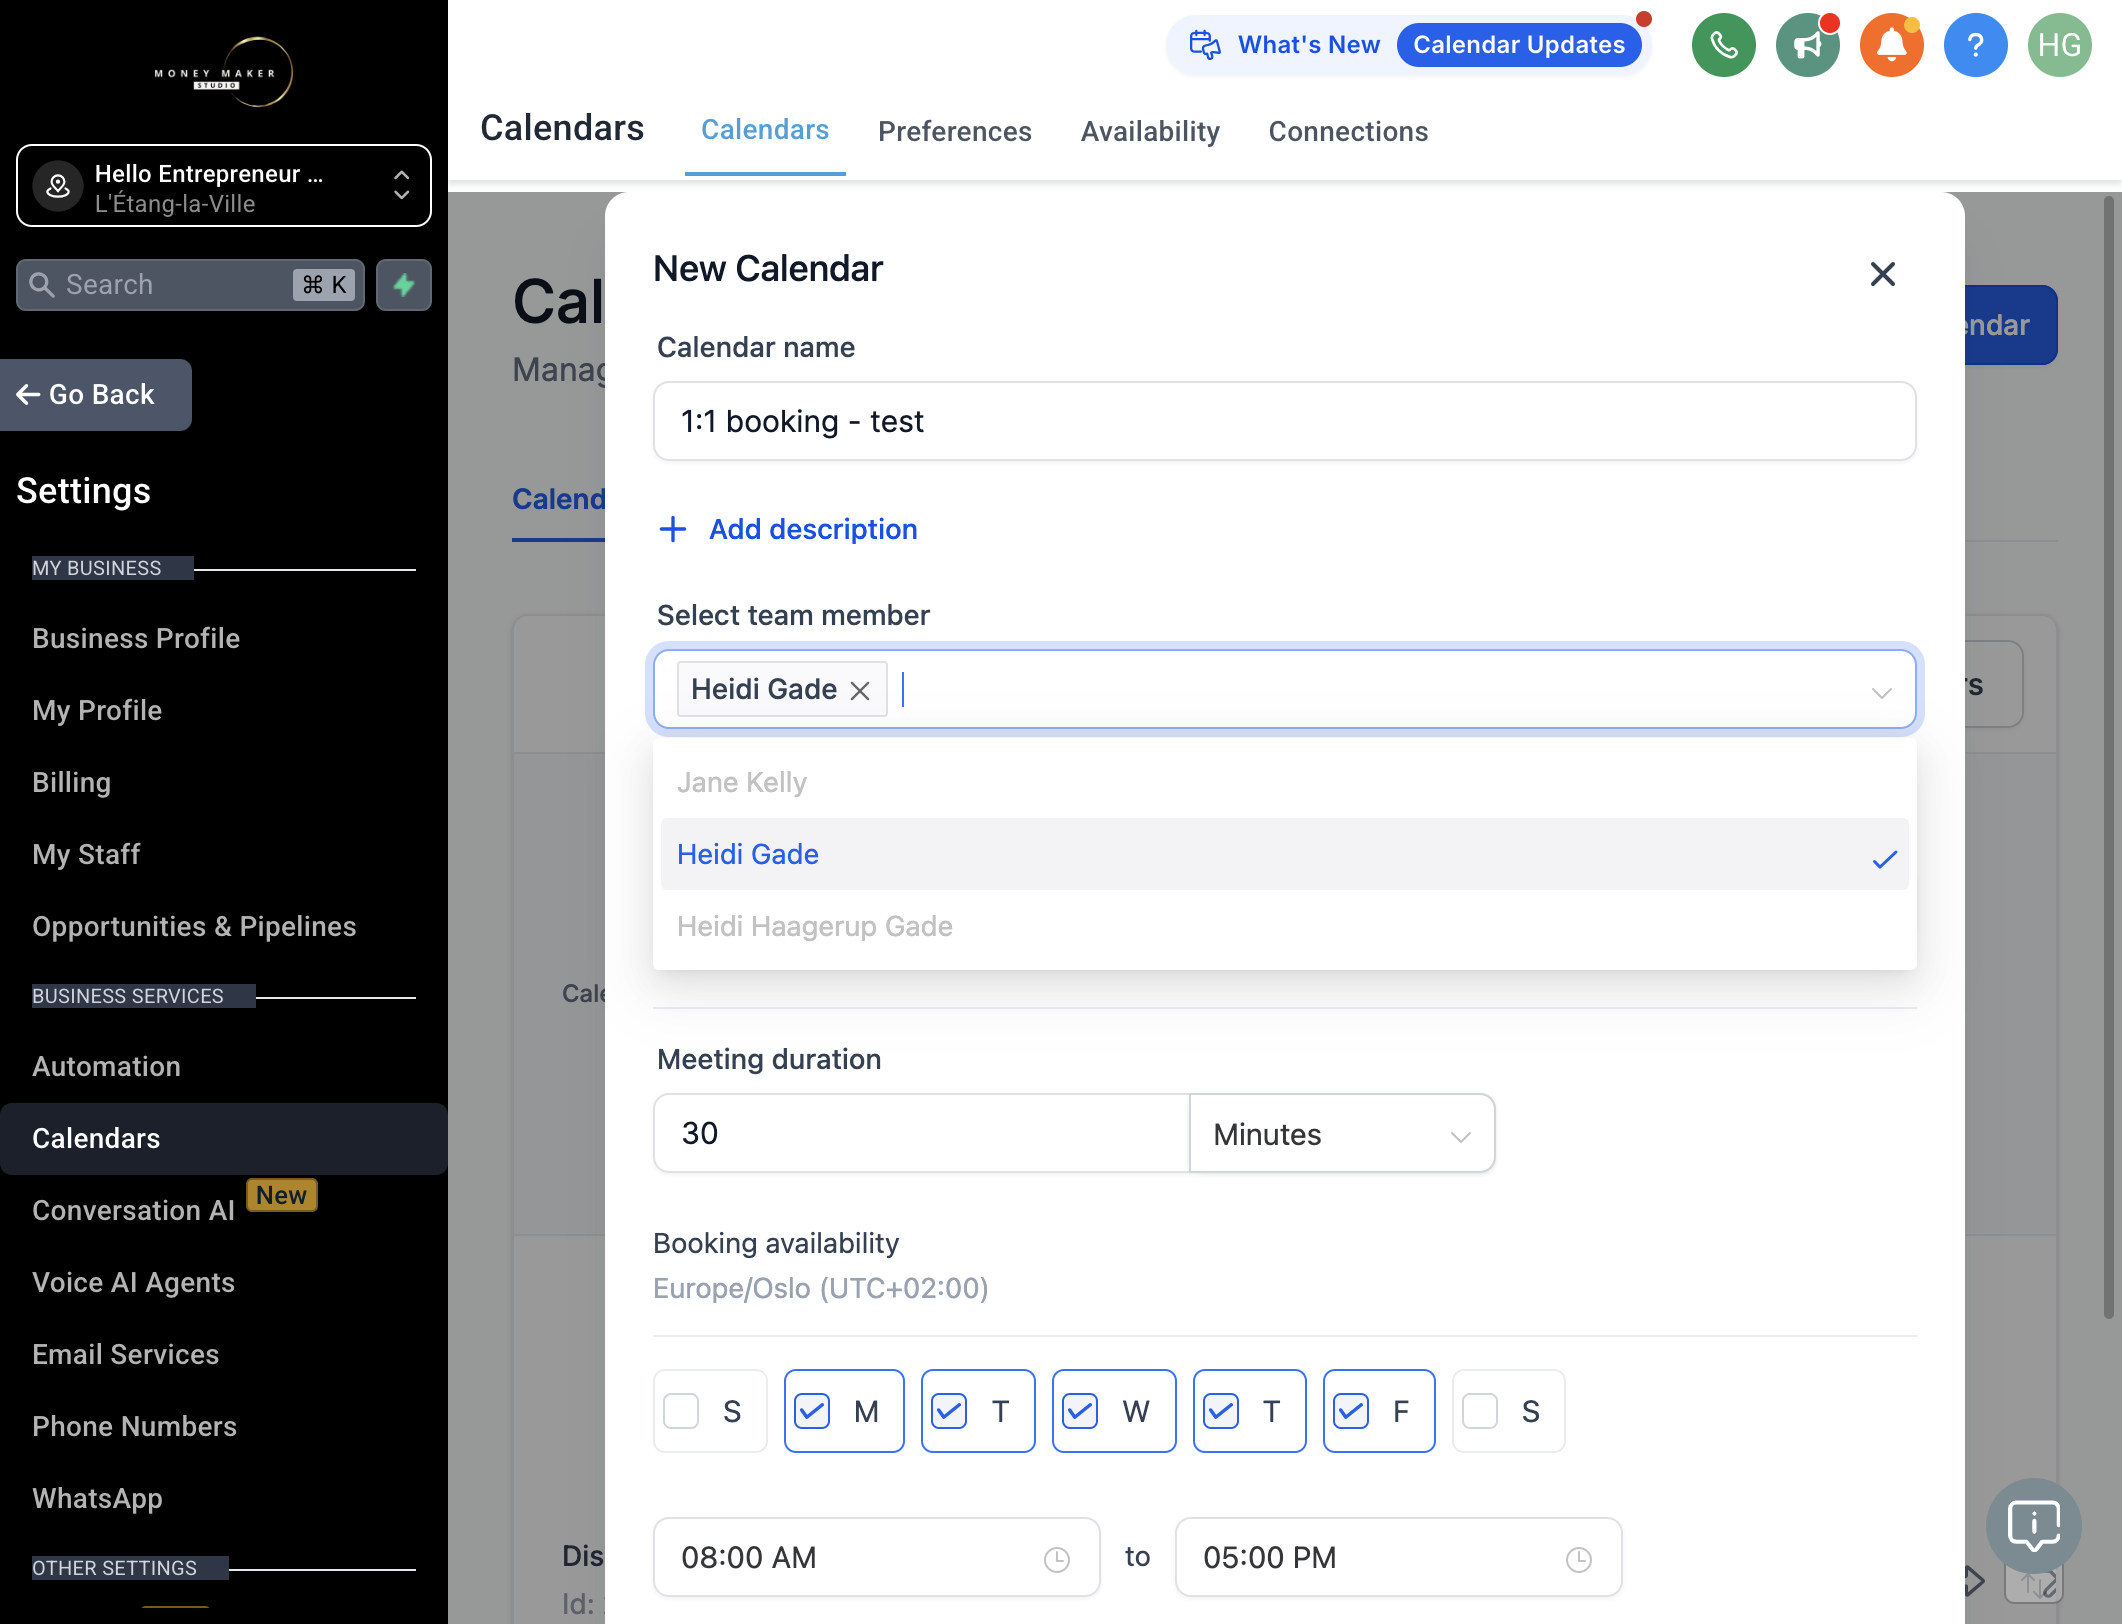Open the phone dialer icon
Screen dimensions: 2122x1624
point(1723,45)
